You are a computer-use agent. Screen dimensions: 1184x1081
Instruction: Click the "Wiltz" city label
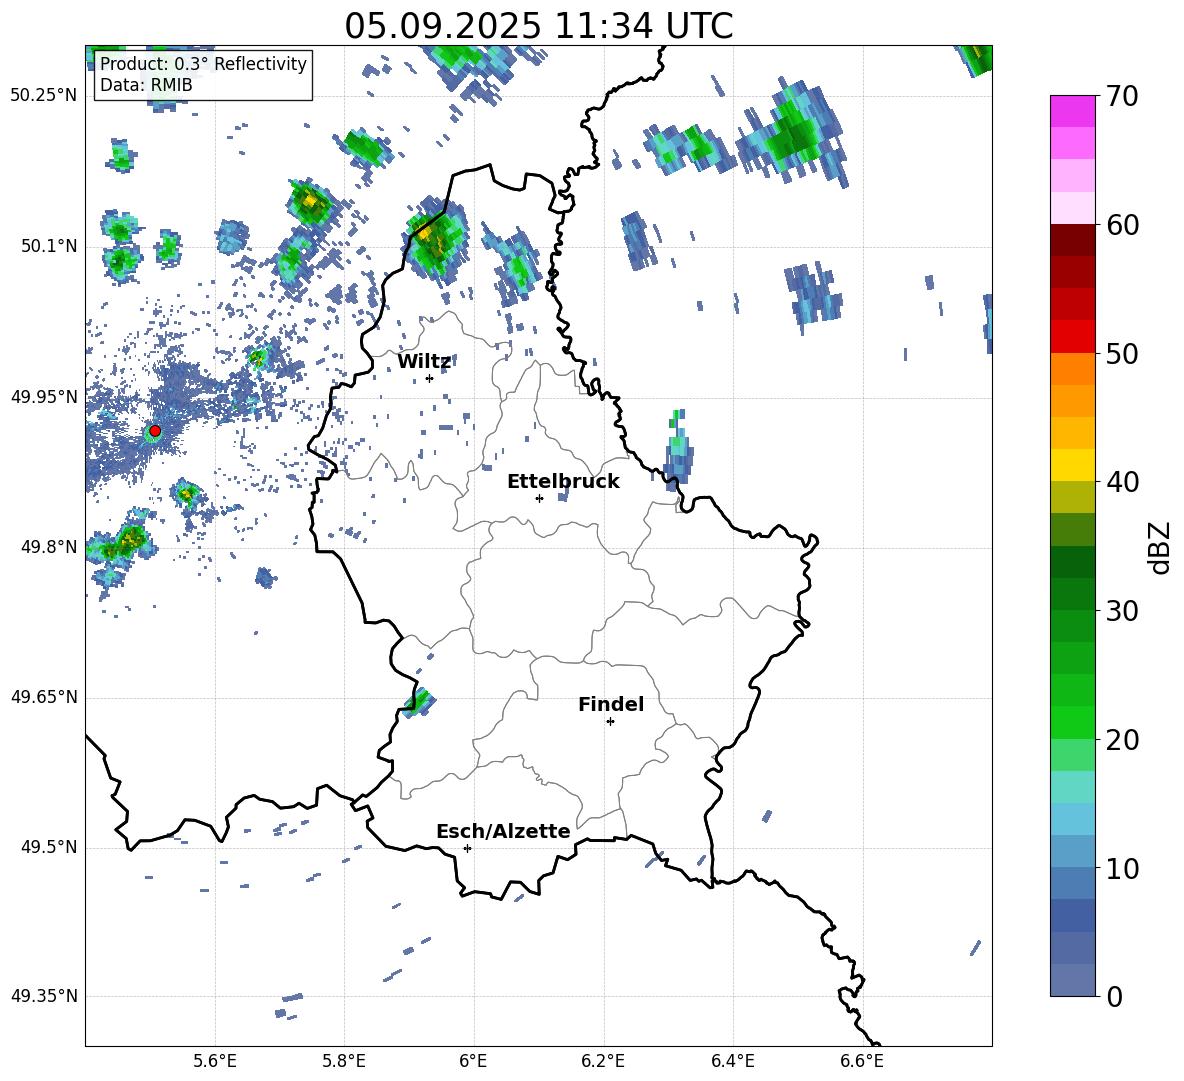[424, 362]
